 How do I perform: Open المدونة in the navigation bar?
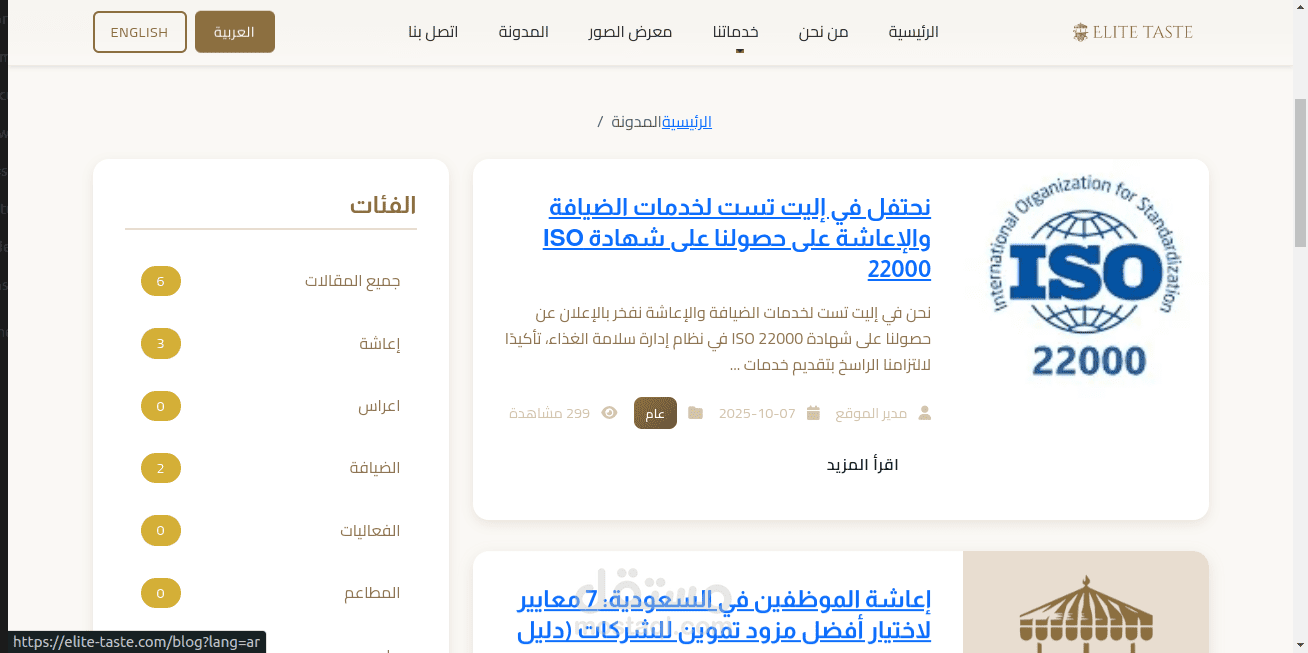[x=524, y=32]
